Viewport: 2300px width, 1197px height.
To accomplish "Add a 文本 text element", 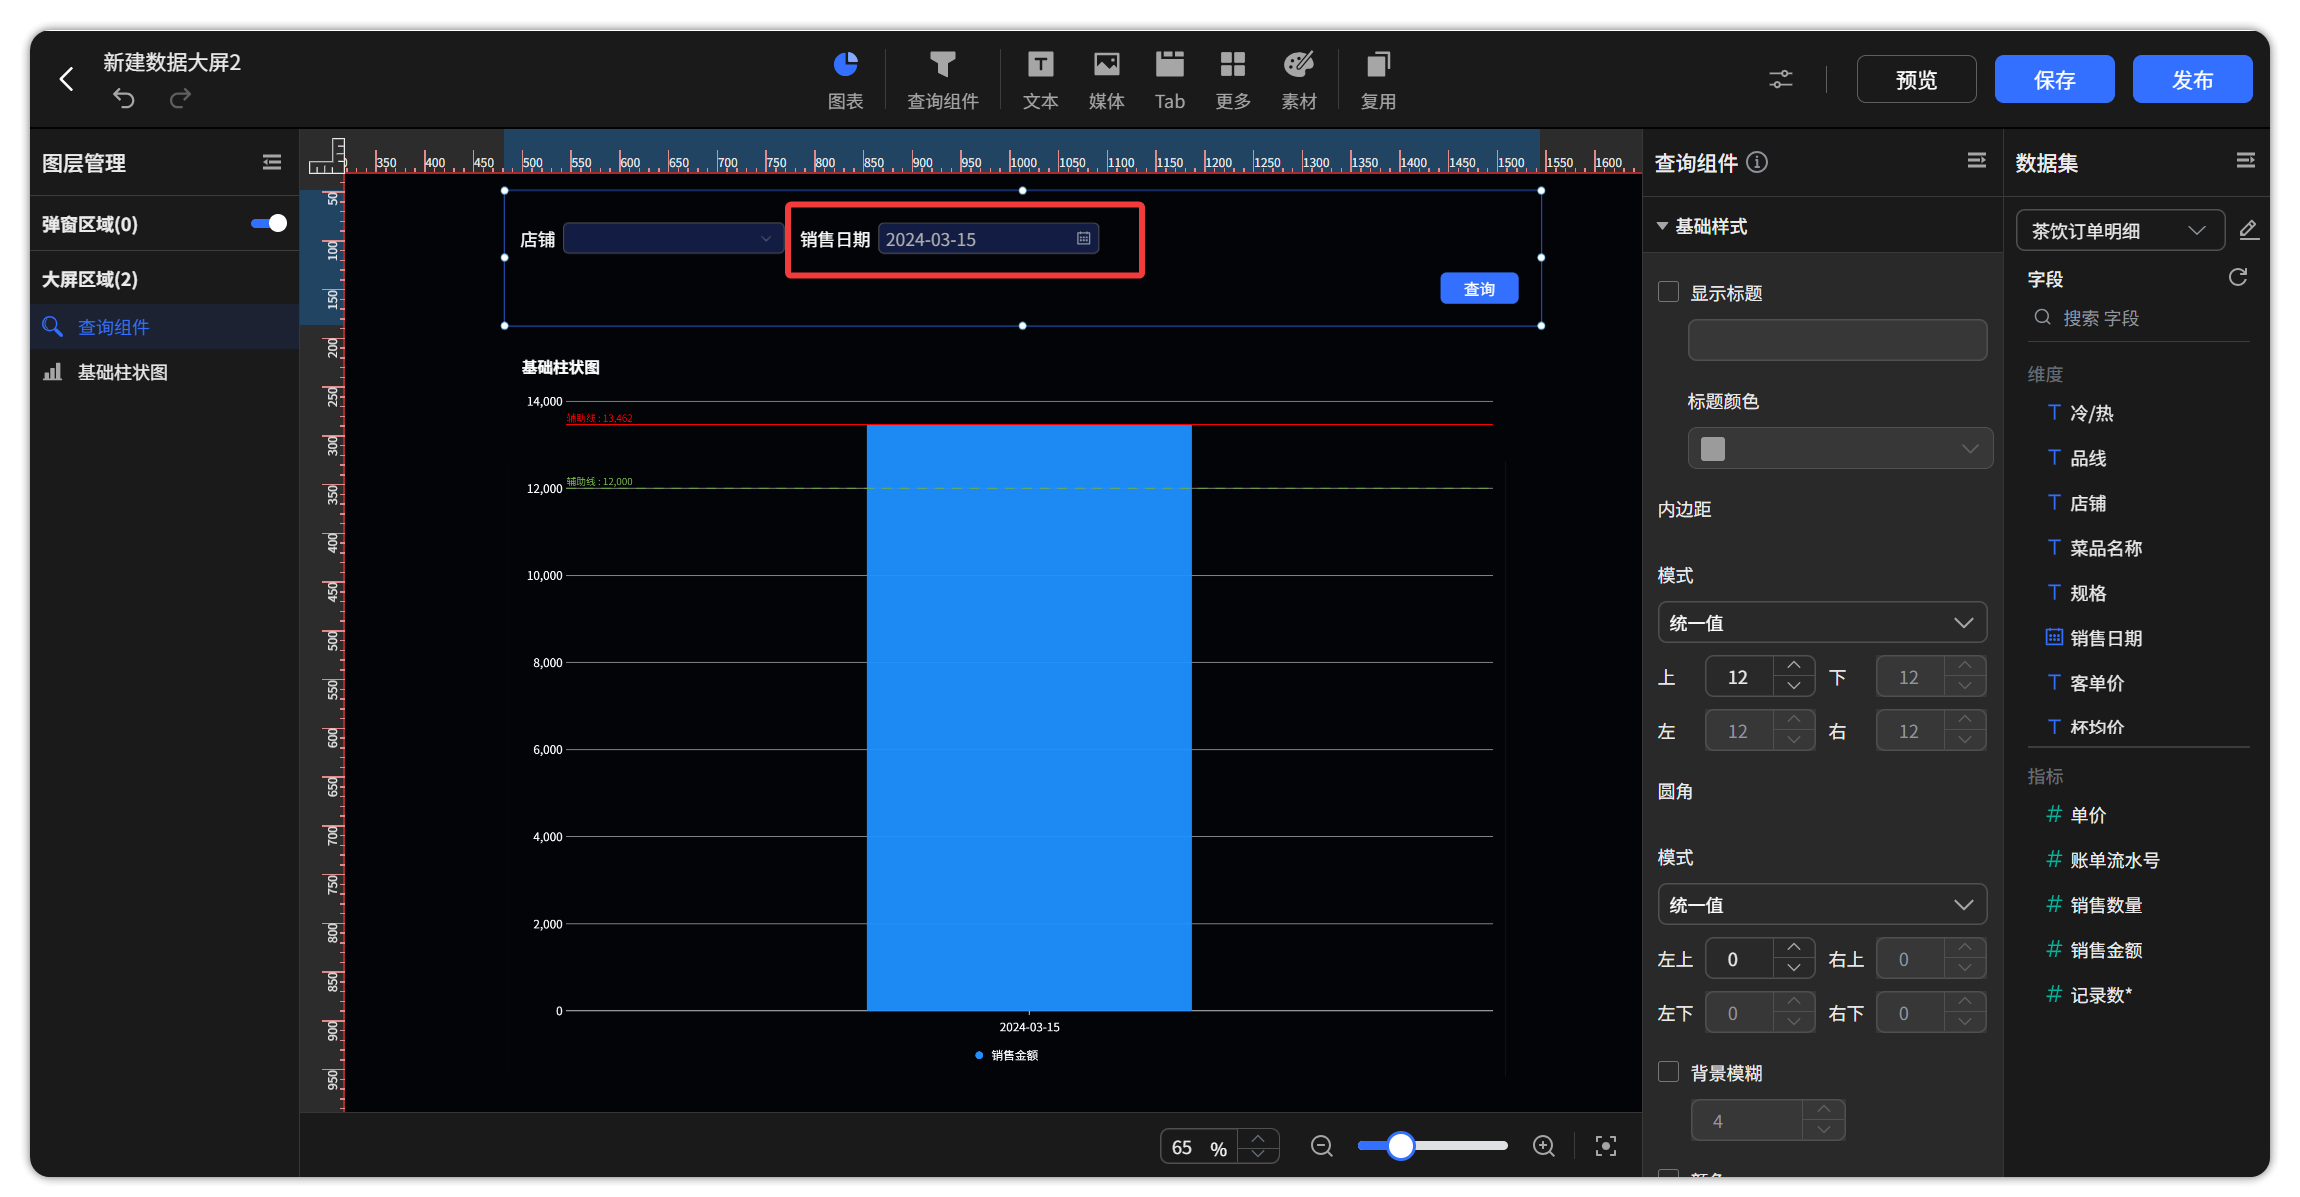I will (1040, 80).
